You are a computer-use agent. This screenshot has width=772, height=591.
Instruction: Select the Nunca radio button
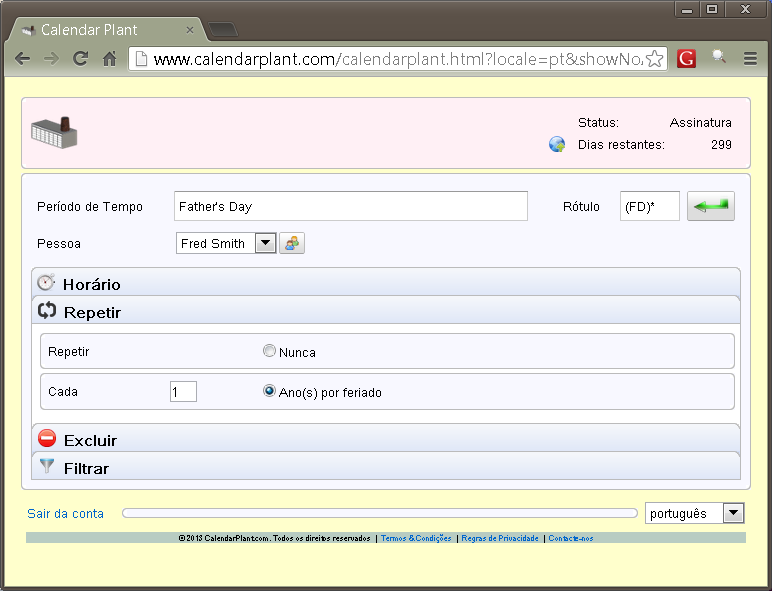(x=269, y=351)
